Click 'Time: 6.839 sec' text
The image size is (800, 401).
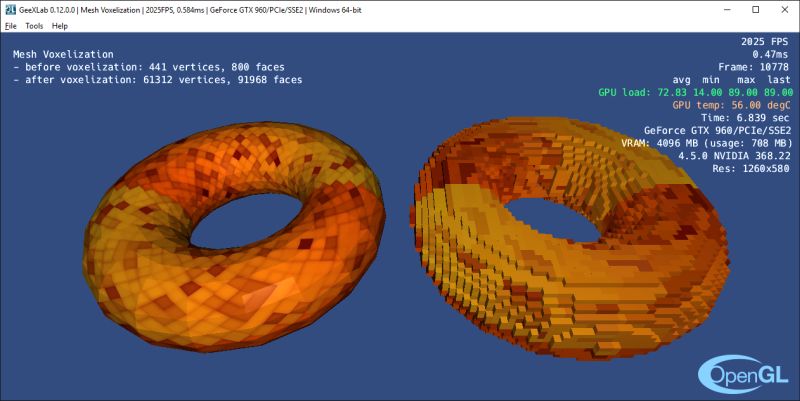pyautogui.click(x=745, y=118)
